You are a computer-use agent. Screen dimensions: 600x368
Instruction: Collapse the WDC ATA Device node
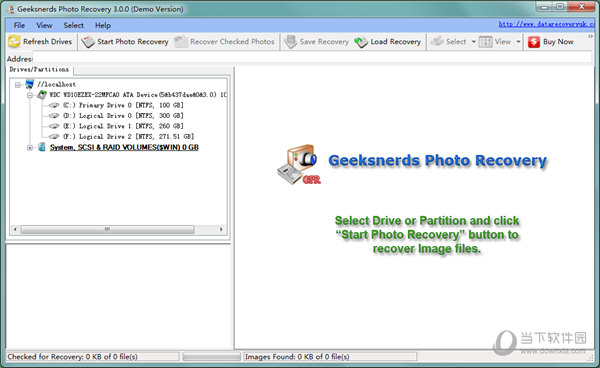pyautogui.click(x=30, y=95)
